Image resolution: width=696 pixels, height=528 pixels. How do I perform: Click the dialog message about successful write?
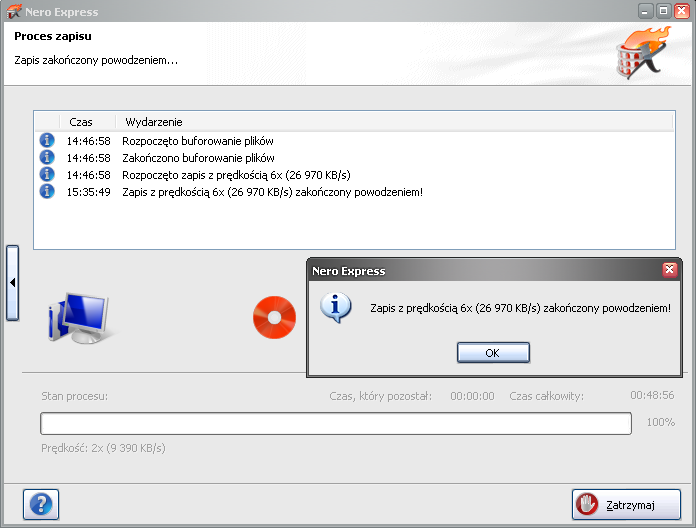tap(520, 308)
